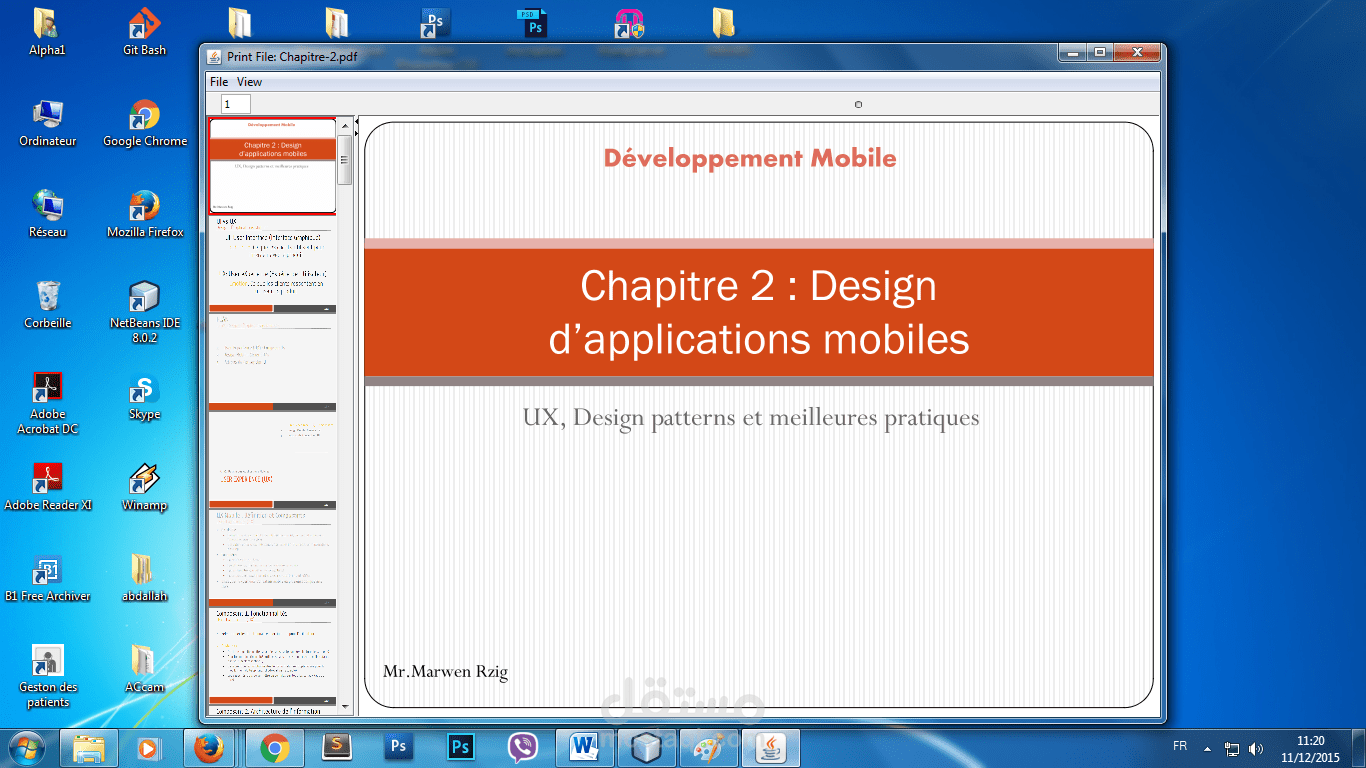
Task: Switch to Google Chrome in the taskbar
Action: pyautogui.click(x=275, y=747)
